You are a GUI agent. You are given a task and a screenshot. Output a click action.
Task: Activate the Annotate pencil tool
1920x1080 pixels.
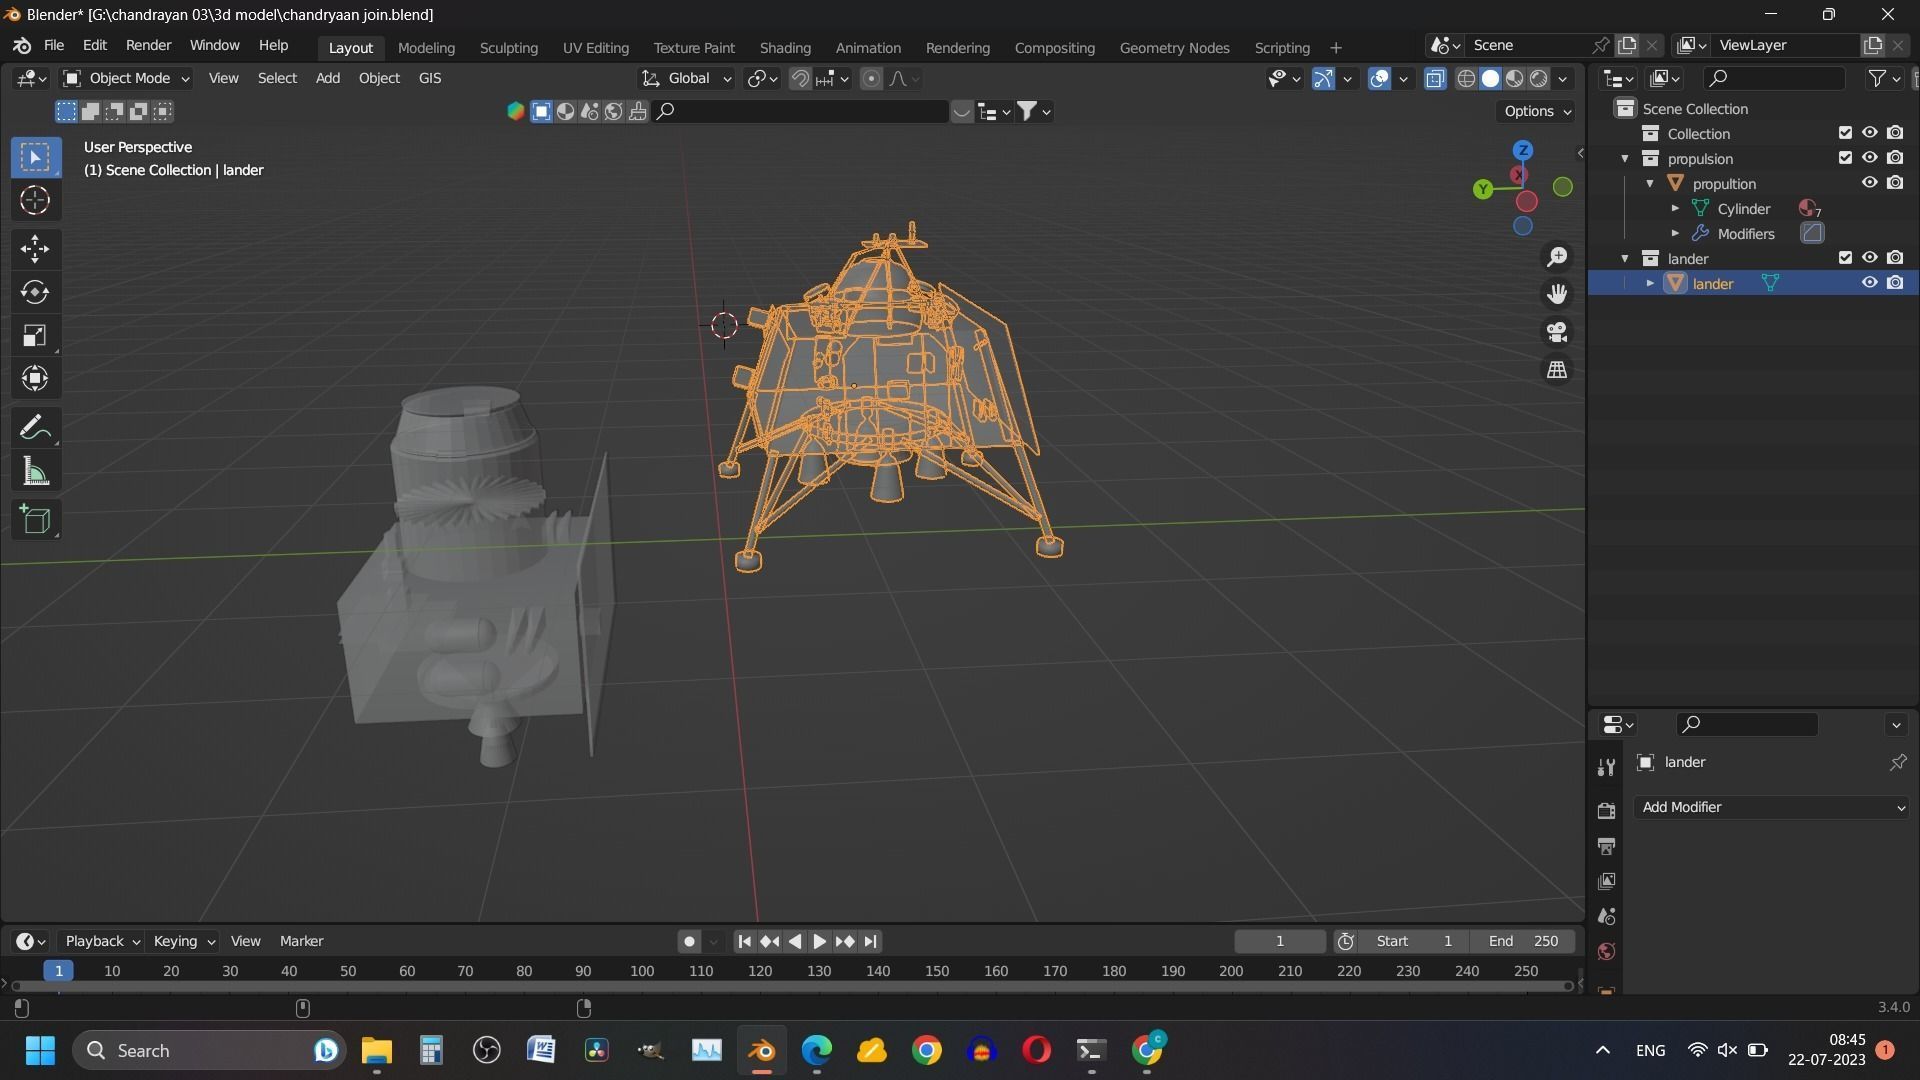click(35, 428)
